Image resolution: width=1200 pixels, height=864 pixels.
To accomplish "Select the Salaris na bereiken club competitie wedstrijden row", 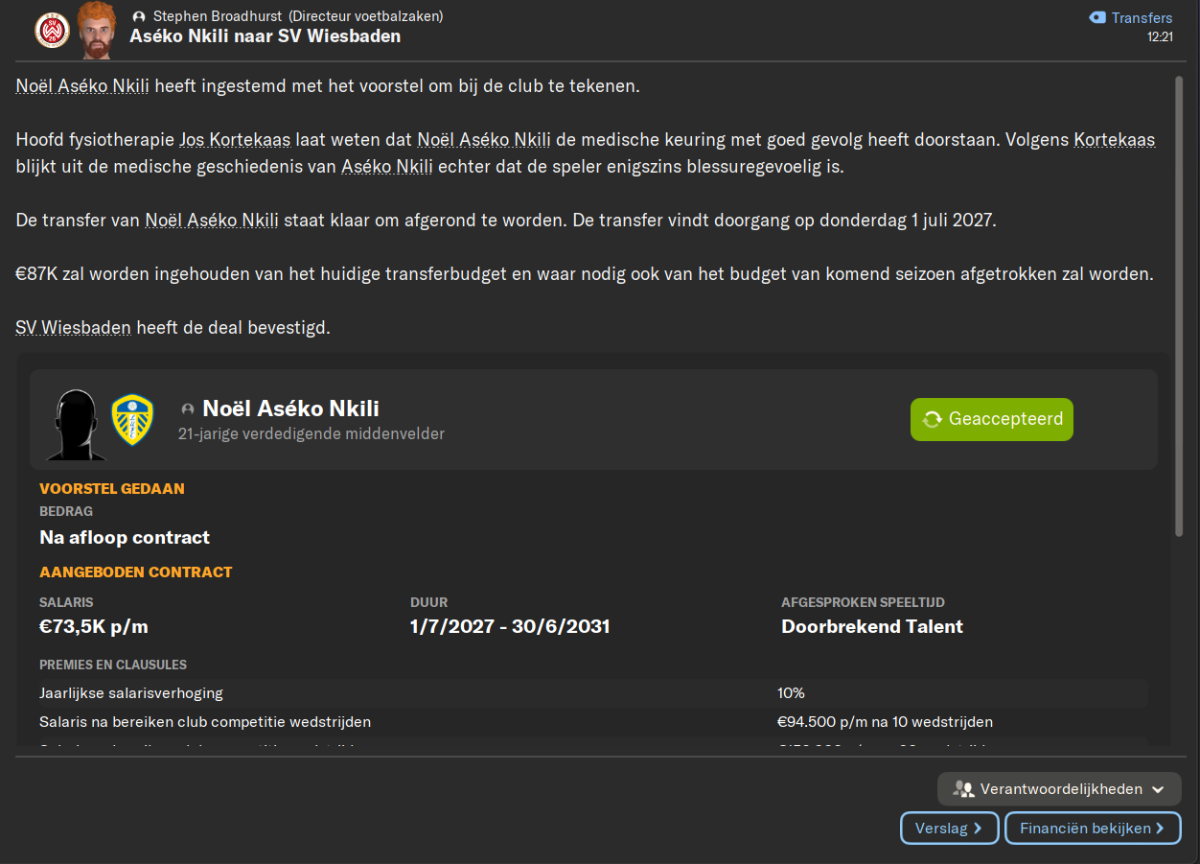I will tap(593, 722).
